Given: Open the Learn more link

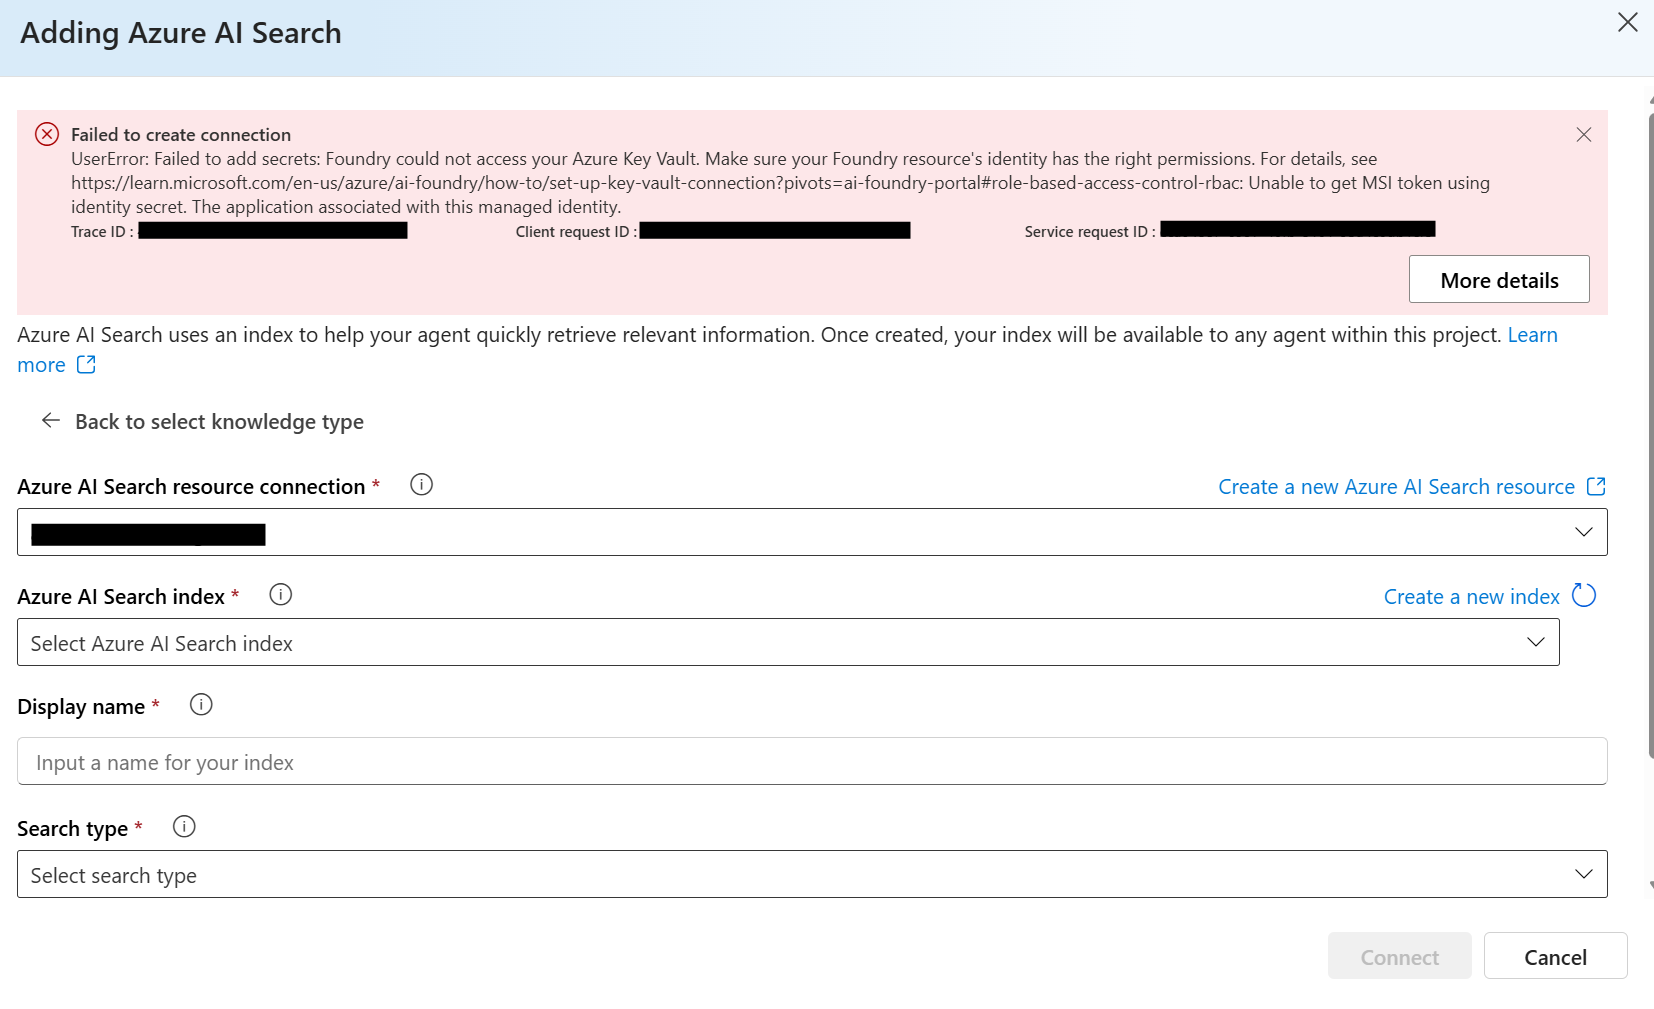Looking at the screenshot, I should [x=1532, y=335].
